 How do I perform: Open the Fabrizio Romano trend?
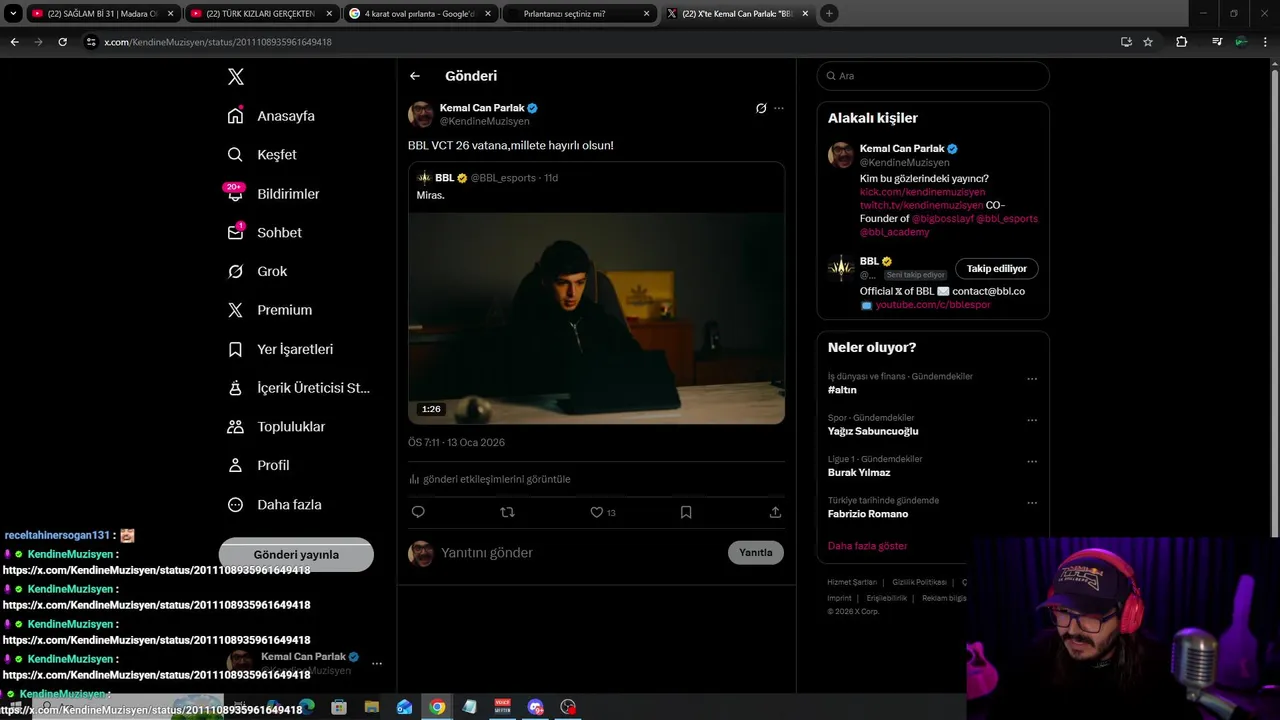click(868, 514)
